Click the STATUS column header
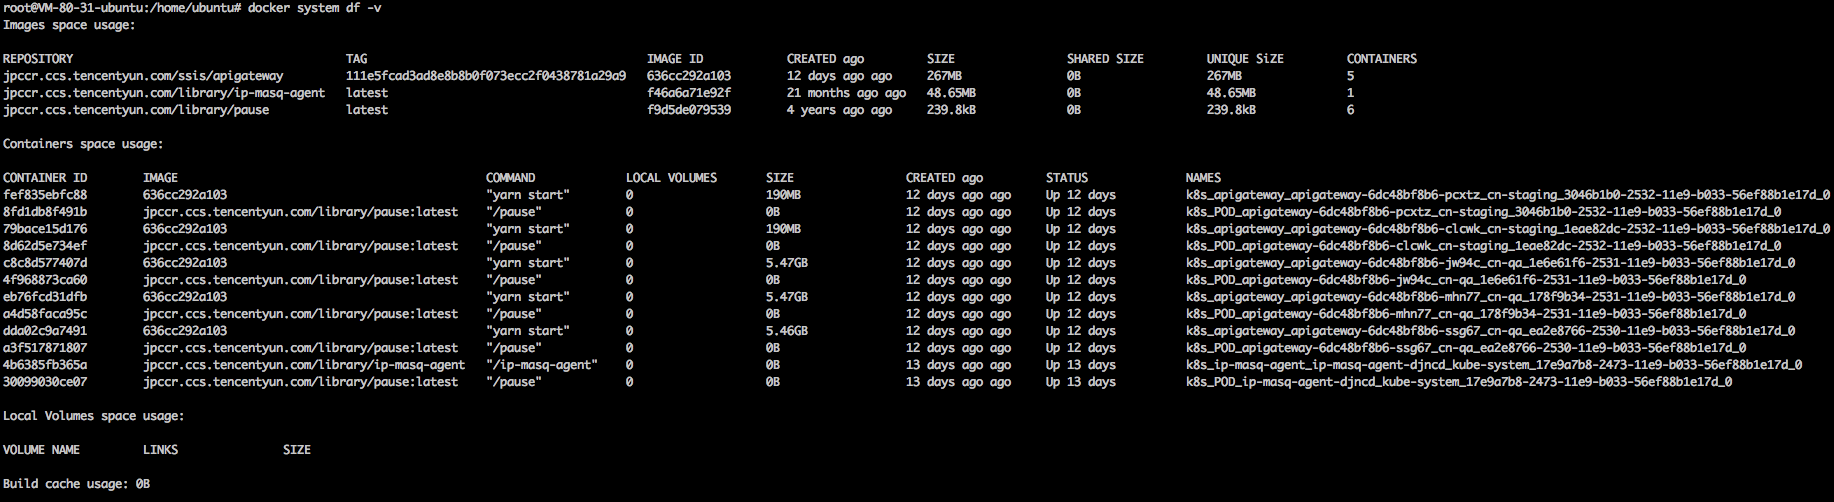Screen dimensions: 1834x502 1067,178
